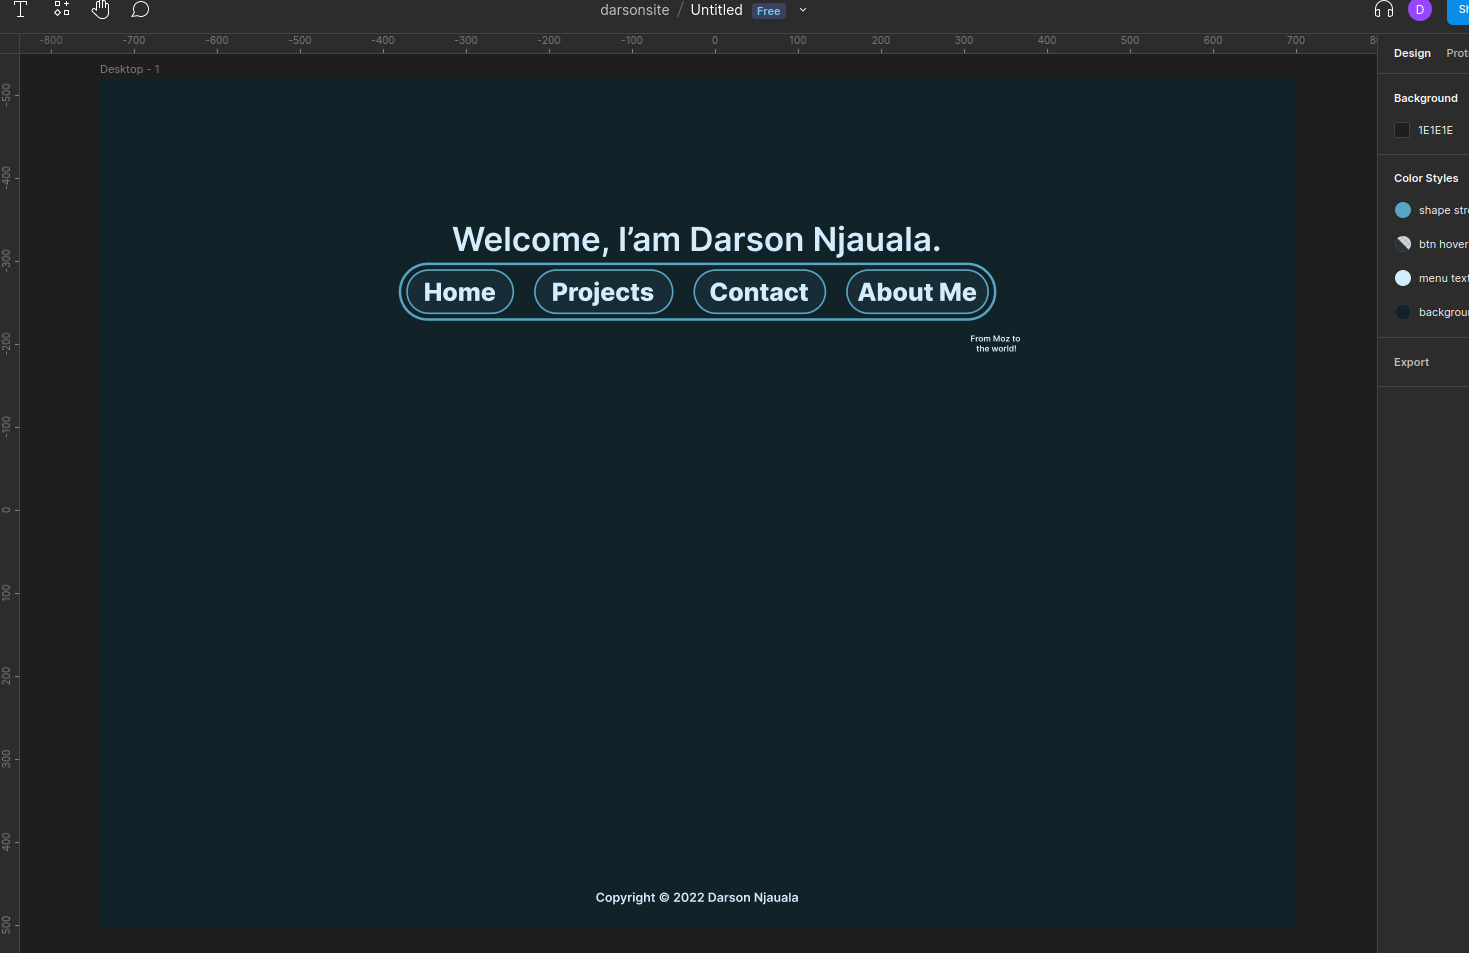Start audio conversation with headphones icon

[x=1383, y=10]
